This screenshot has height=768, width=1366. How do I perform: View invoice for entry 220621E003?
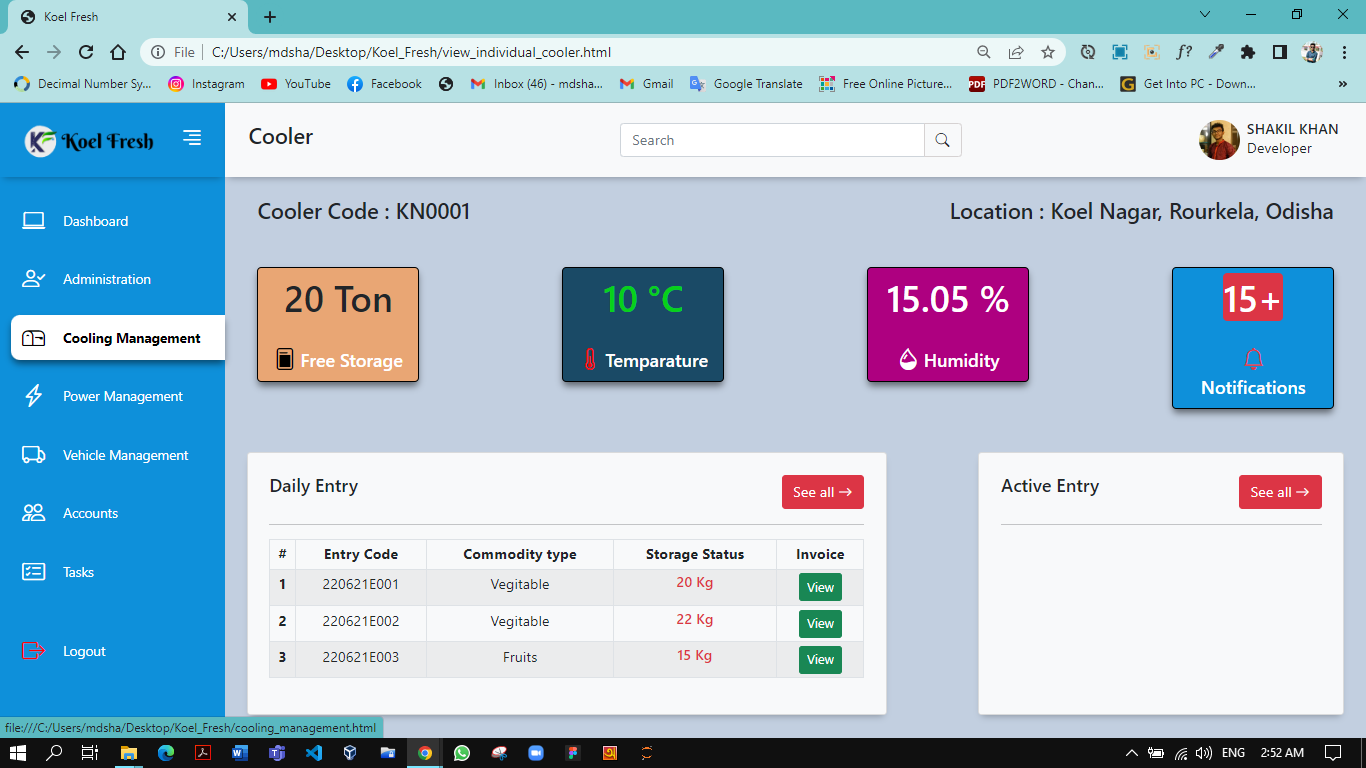(x=820, y=660)
